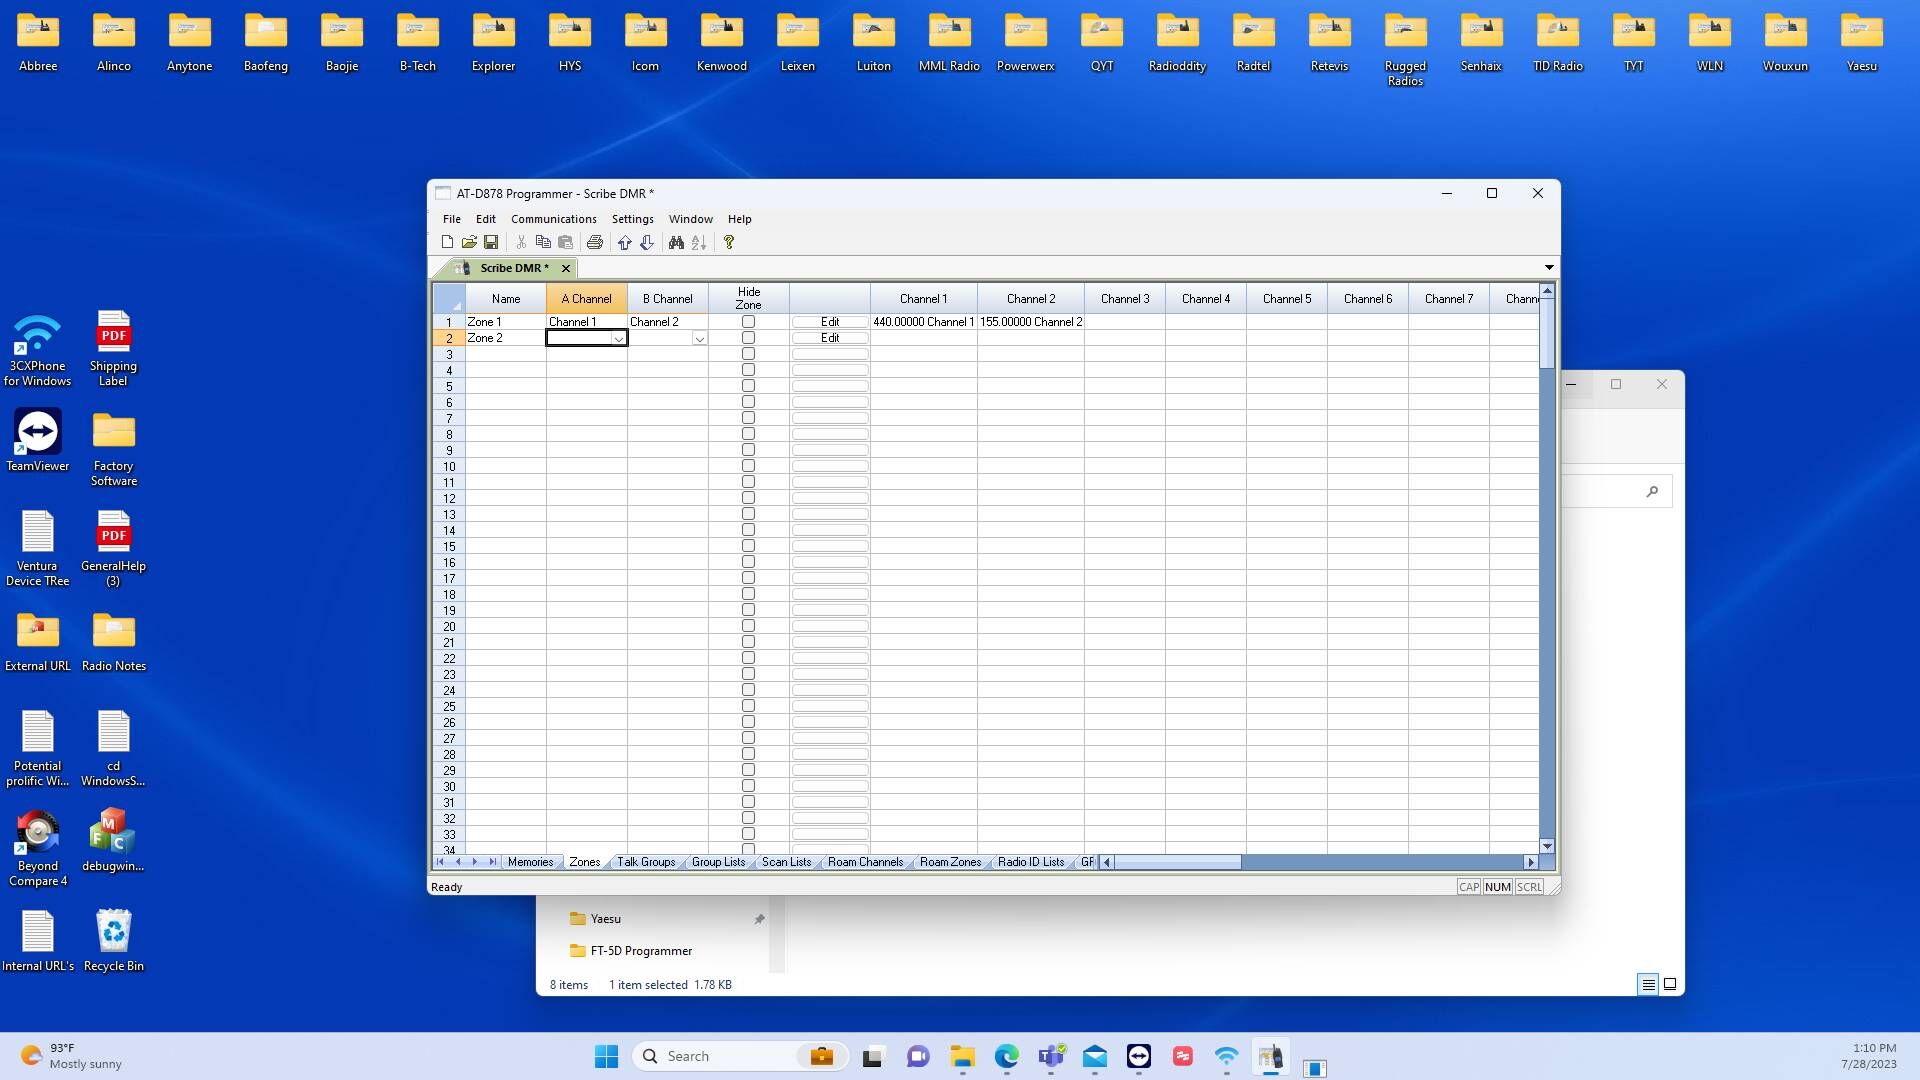
Task: Select FT-5D Programmer folder in Explorer window
Action: click(x=630, y=951)
